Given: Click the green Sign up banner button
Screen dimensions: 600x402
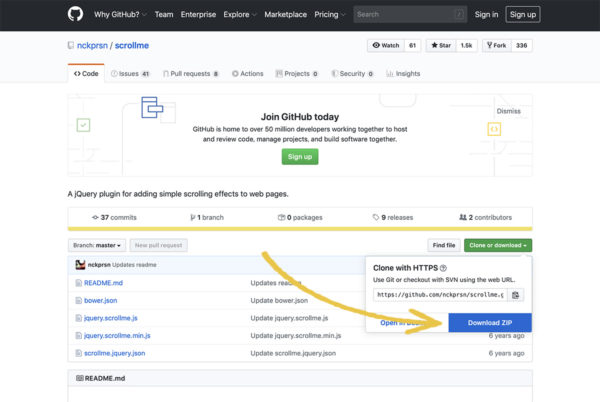Looking at the screenshot, I should click(x=300, y=157).
